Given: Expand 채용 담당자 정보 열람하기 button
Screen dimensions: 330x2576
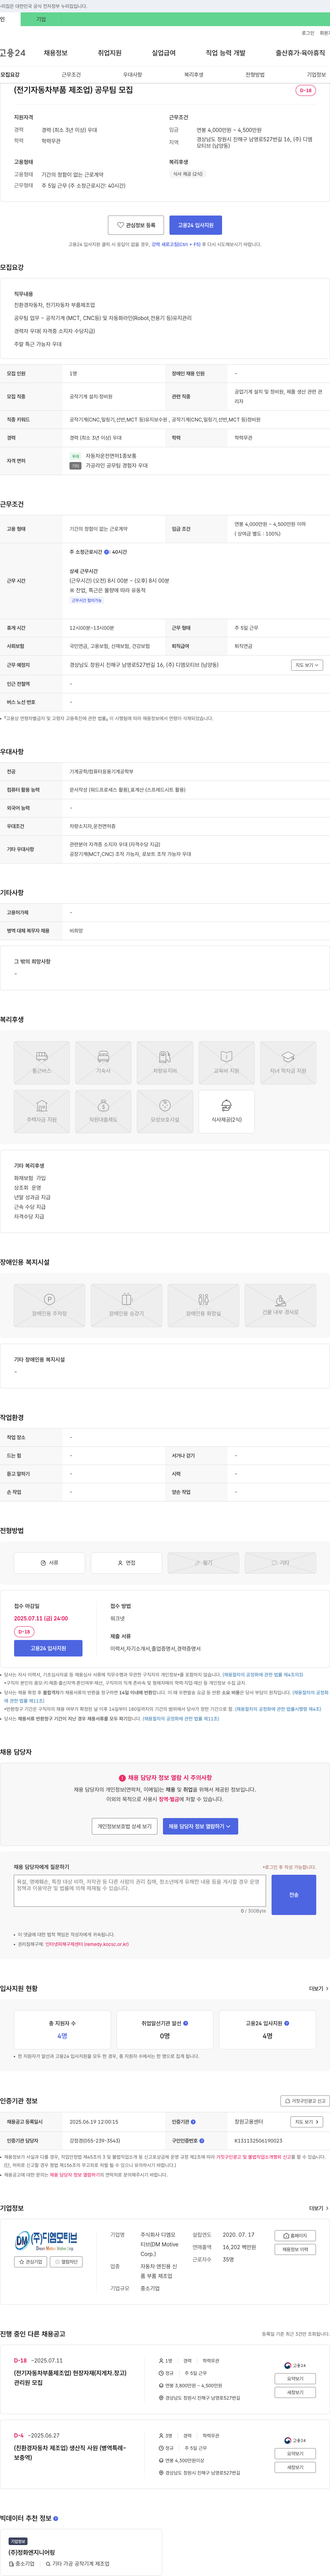Looking at the screenshot, I should 200,1826.
